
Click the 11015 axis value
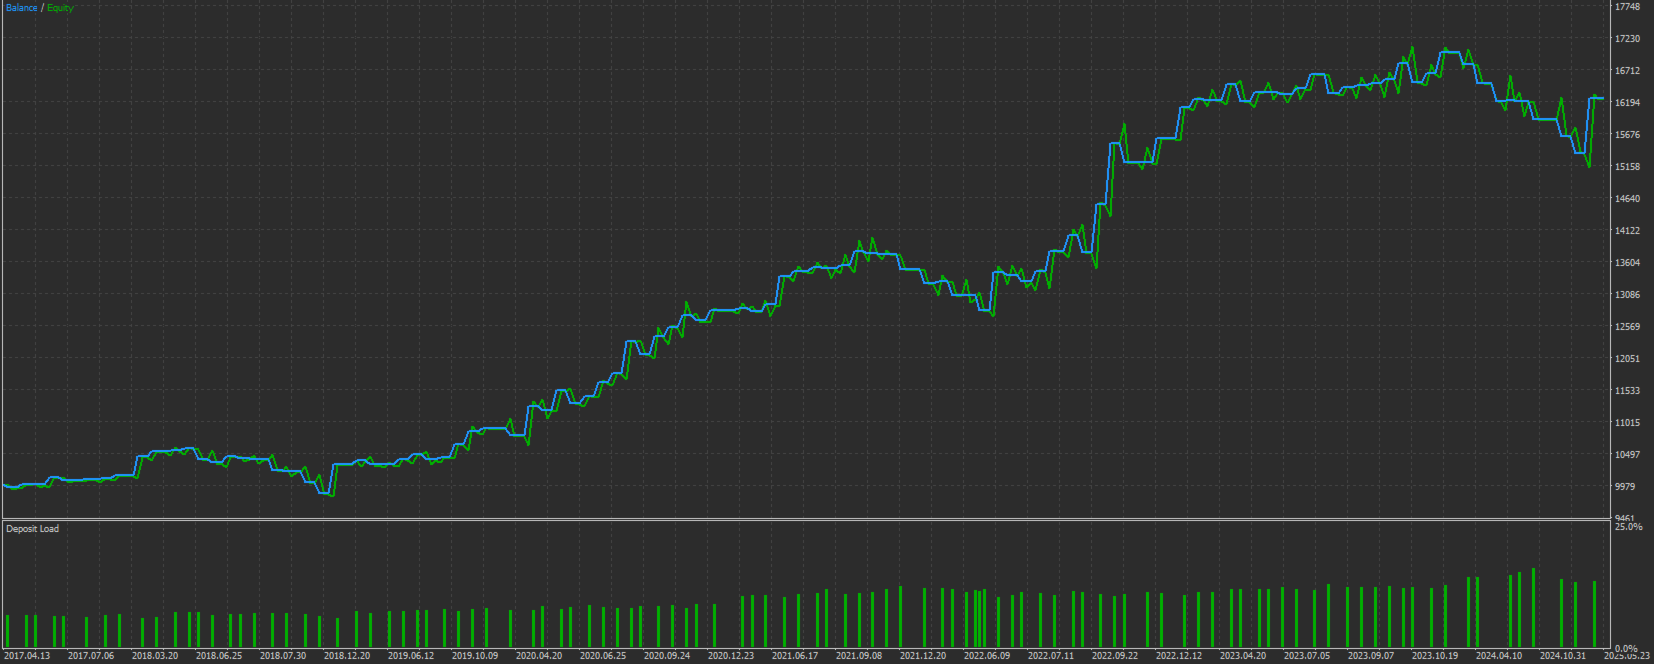(x=1627, y=423)
